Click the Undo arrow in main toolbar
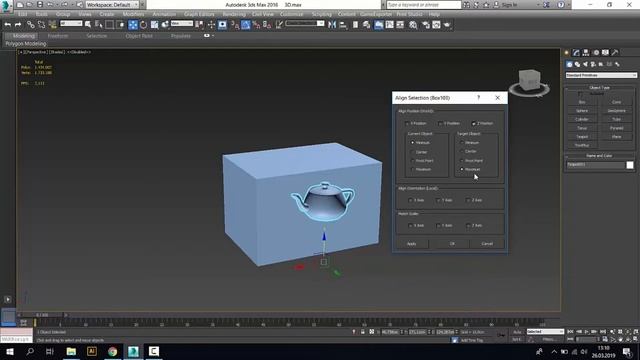Screen dimensions: 640x360 pos(7,25)
